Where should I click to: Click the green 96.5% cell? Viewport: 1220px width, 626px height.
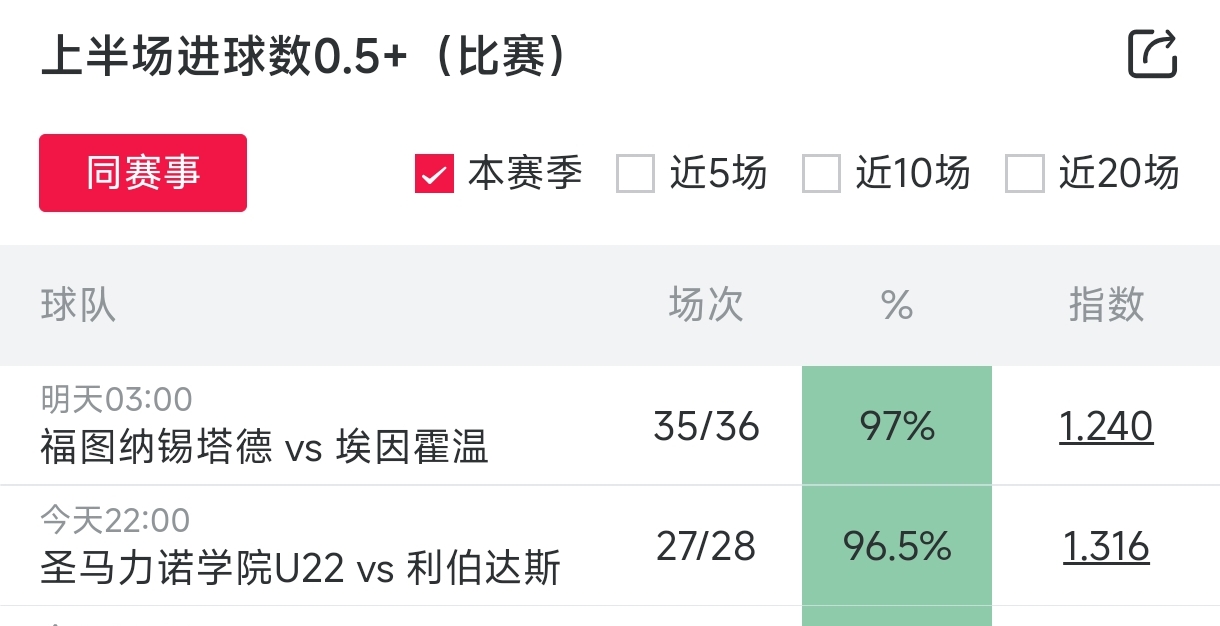coord(897,547)
